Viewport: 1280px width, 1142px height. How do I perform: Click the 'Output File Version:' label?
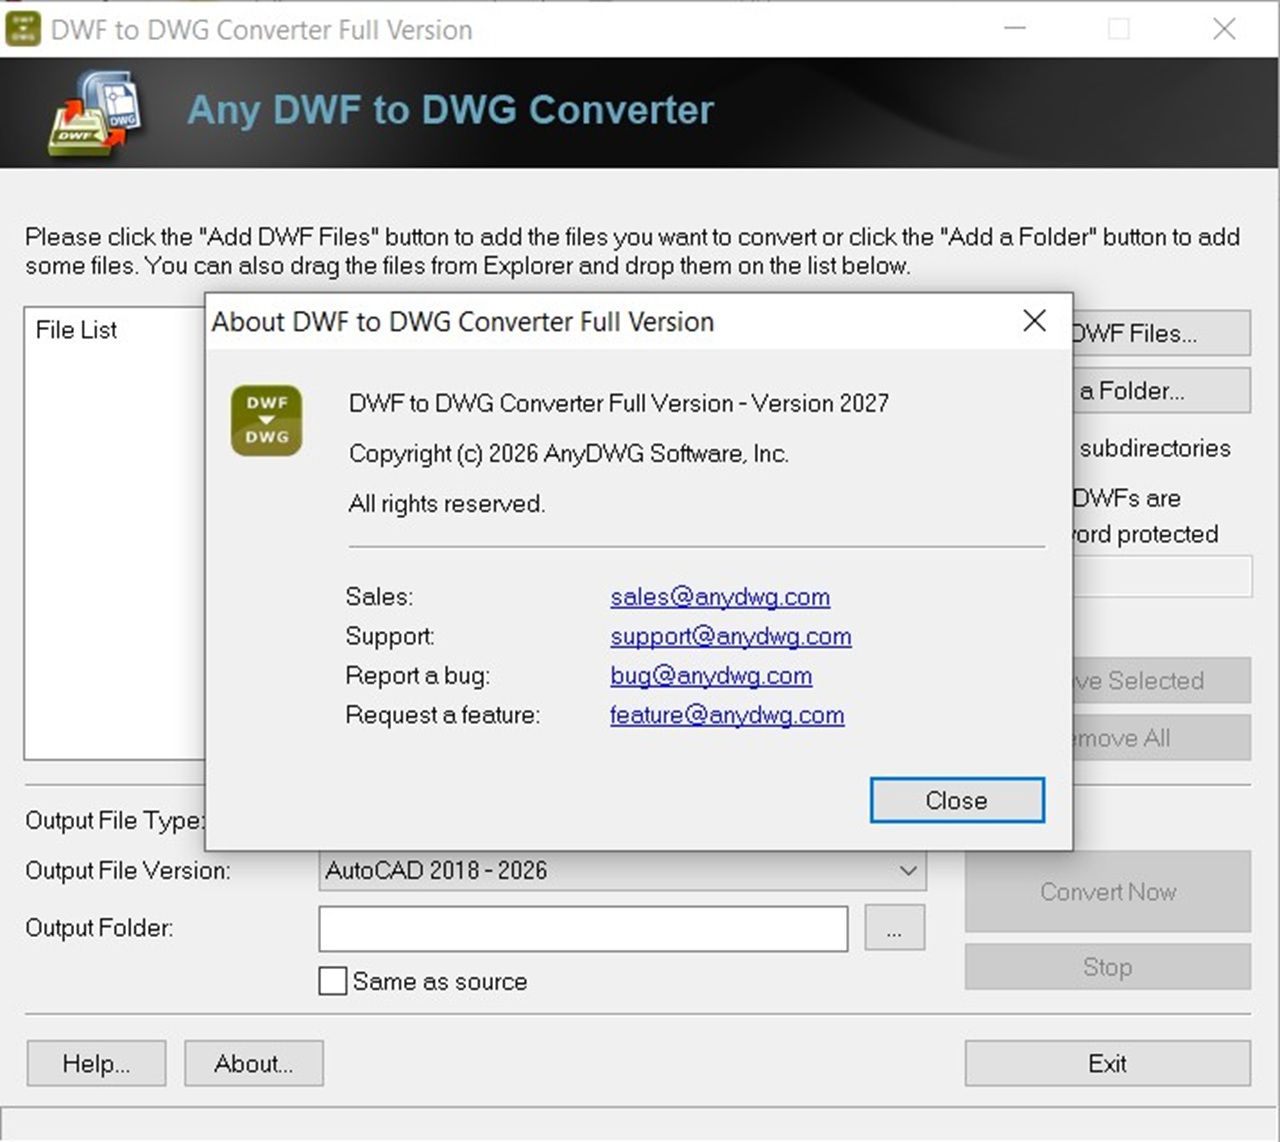coord(128,871)
